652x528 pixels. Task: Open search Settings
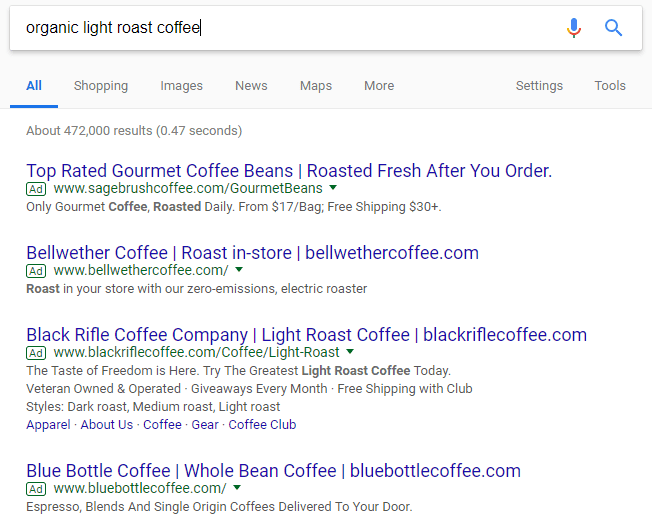point(539,86)
